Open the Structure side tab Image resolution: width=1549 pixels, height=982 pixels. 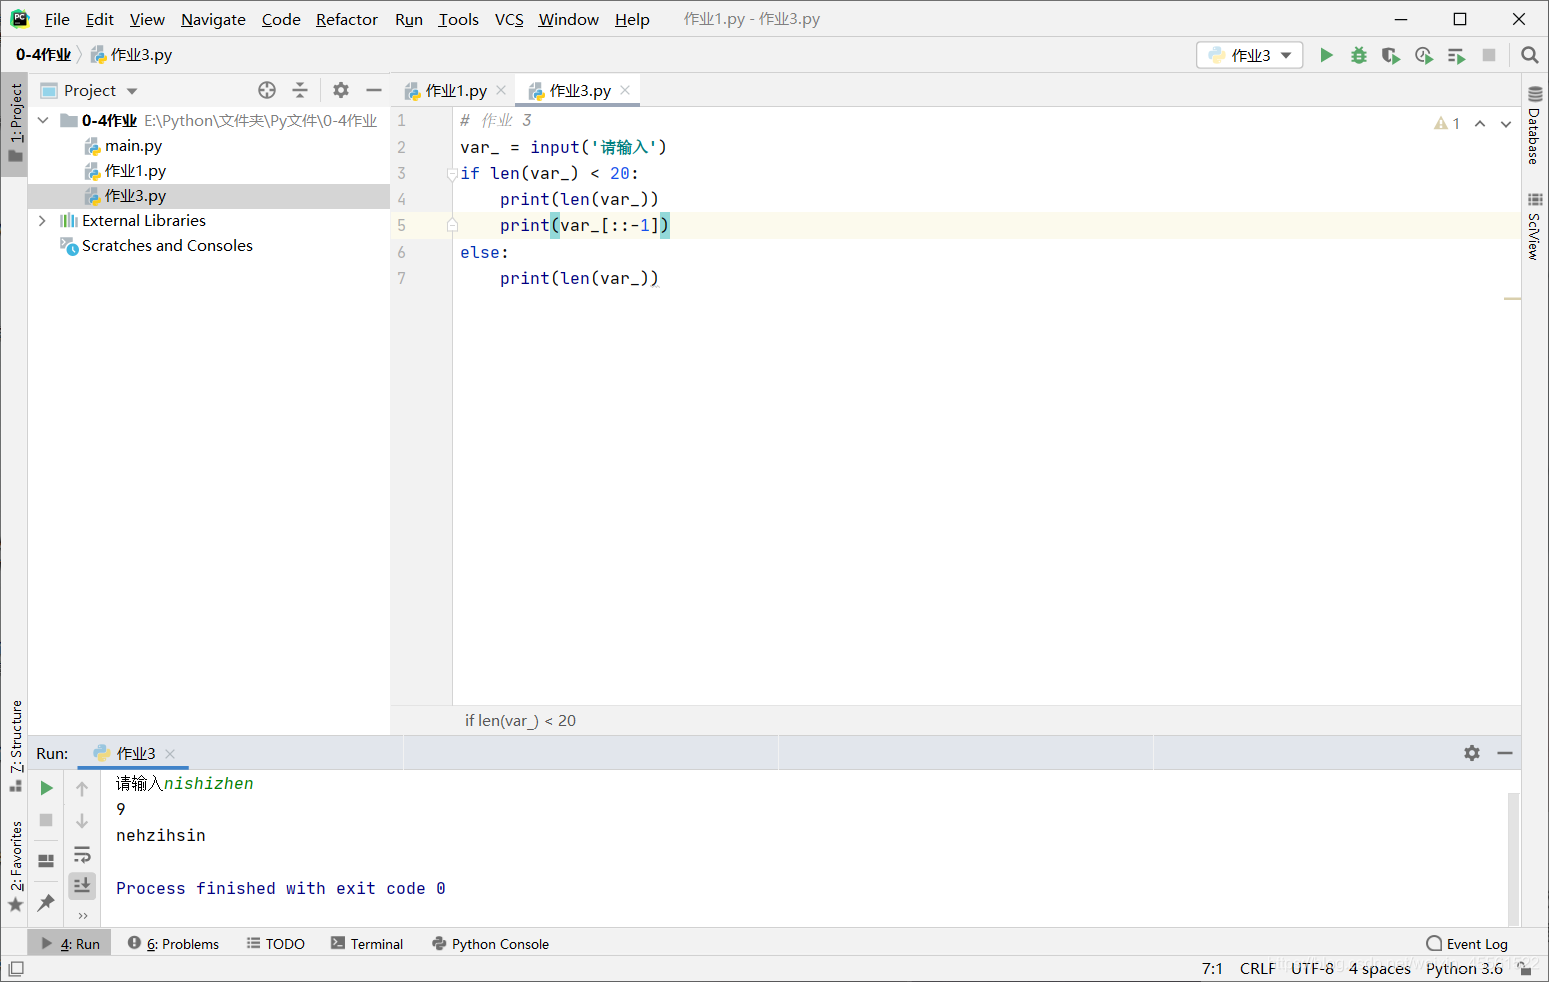15,745
